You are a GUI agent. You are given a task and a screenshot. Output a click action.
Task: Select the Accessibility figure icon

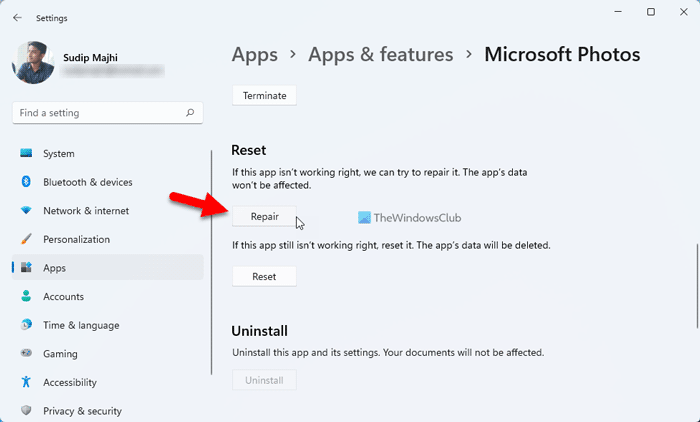(26, 382)
